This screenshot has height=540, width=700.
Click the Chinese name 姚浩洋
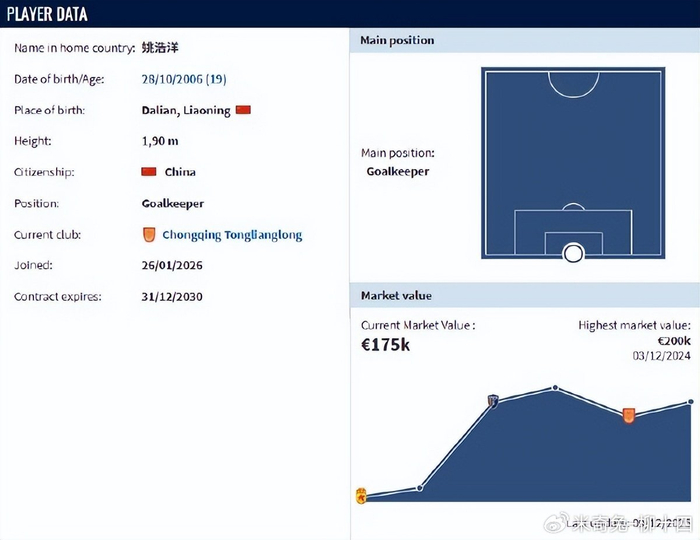(x=160, y=48)
